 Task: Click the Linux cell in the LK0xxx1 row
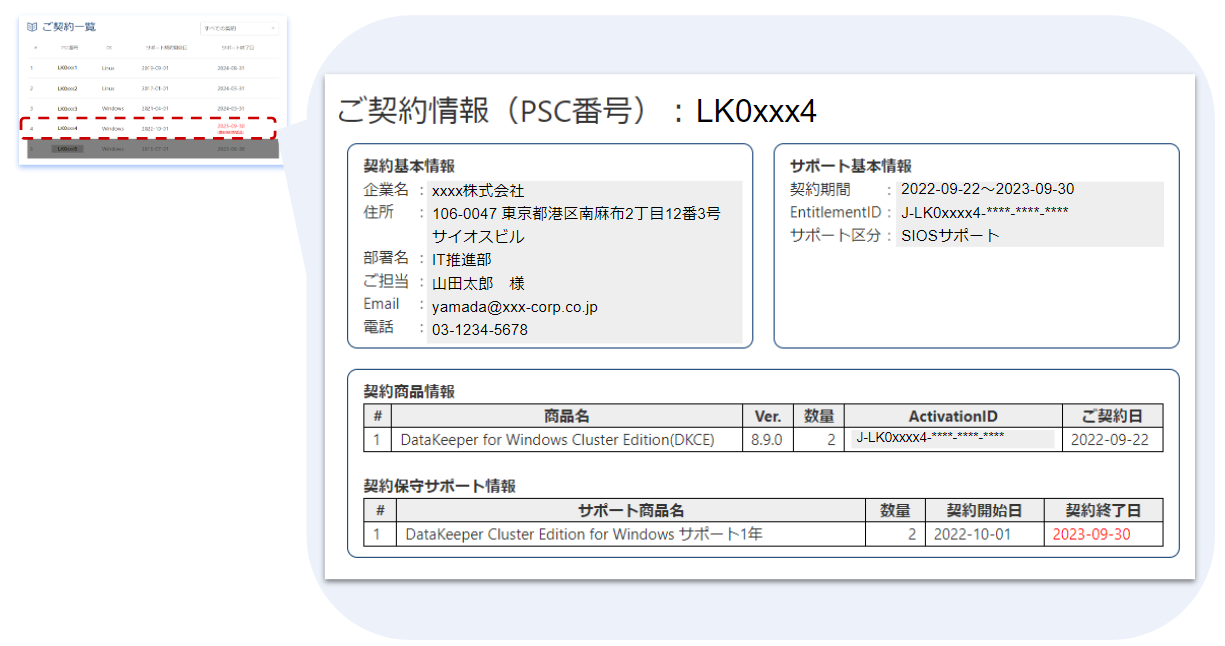click(x=108, y=68)
